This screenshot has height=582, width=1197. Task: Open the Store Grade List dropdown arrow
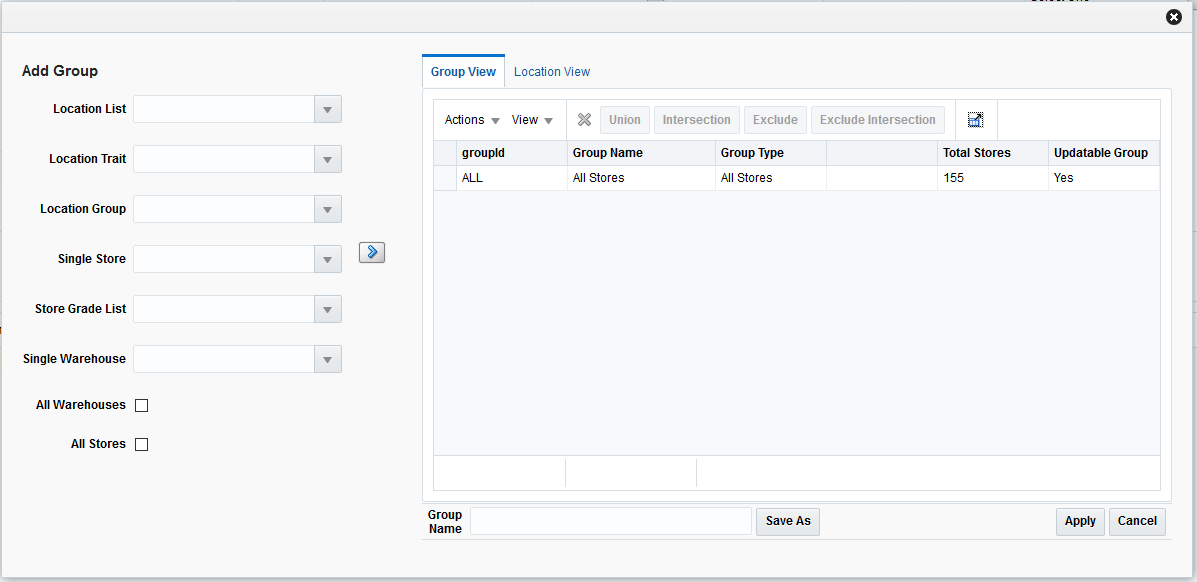click(327, 309)
